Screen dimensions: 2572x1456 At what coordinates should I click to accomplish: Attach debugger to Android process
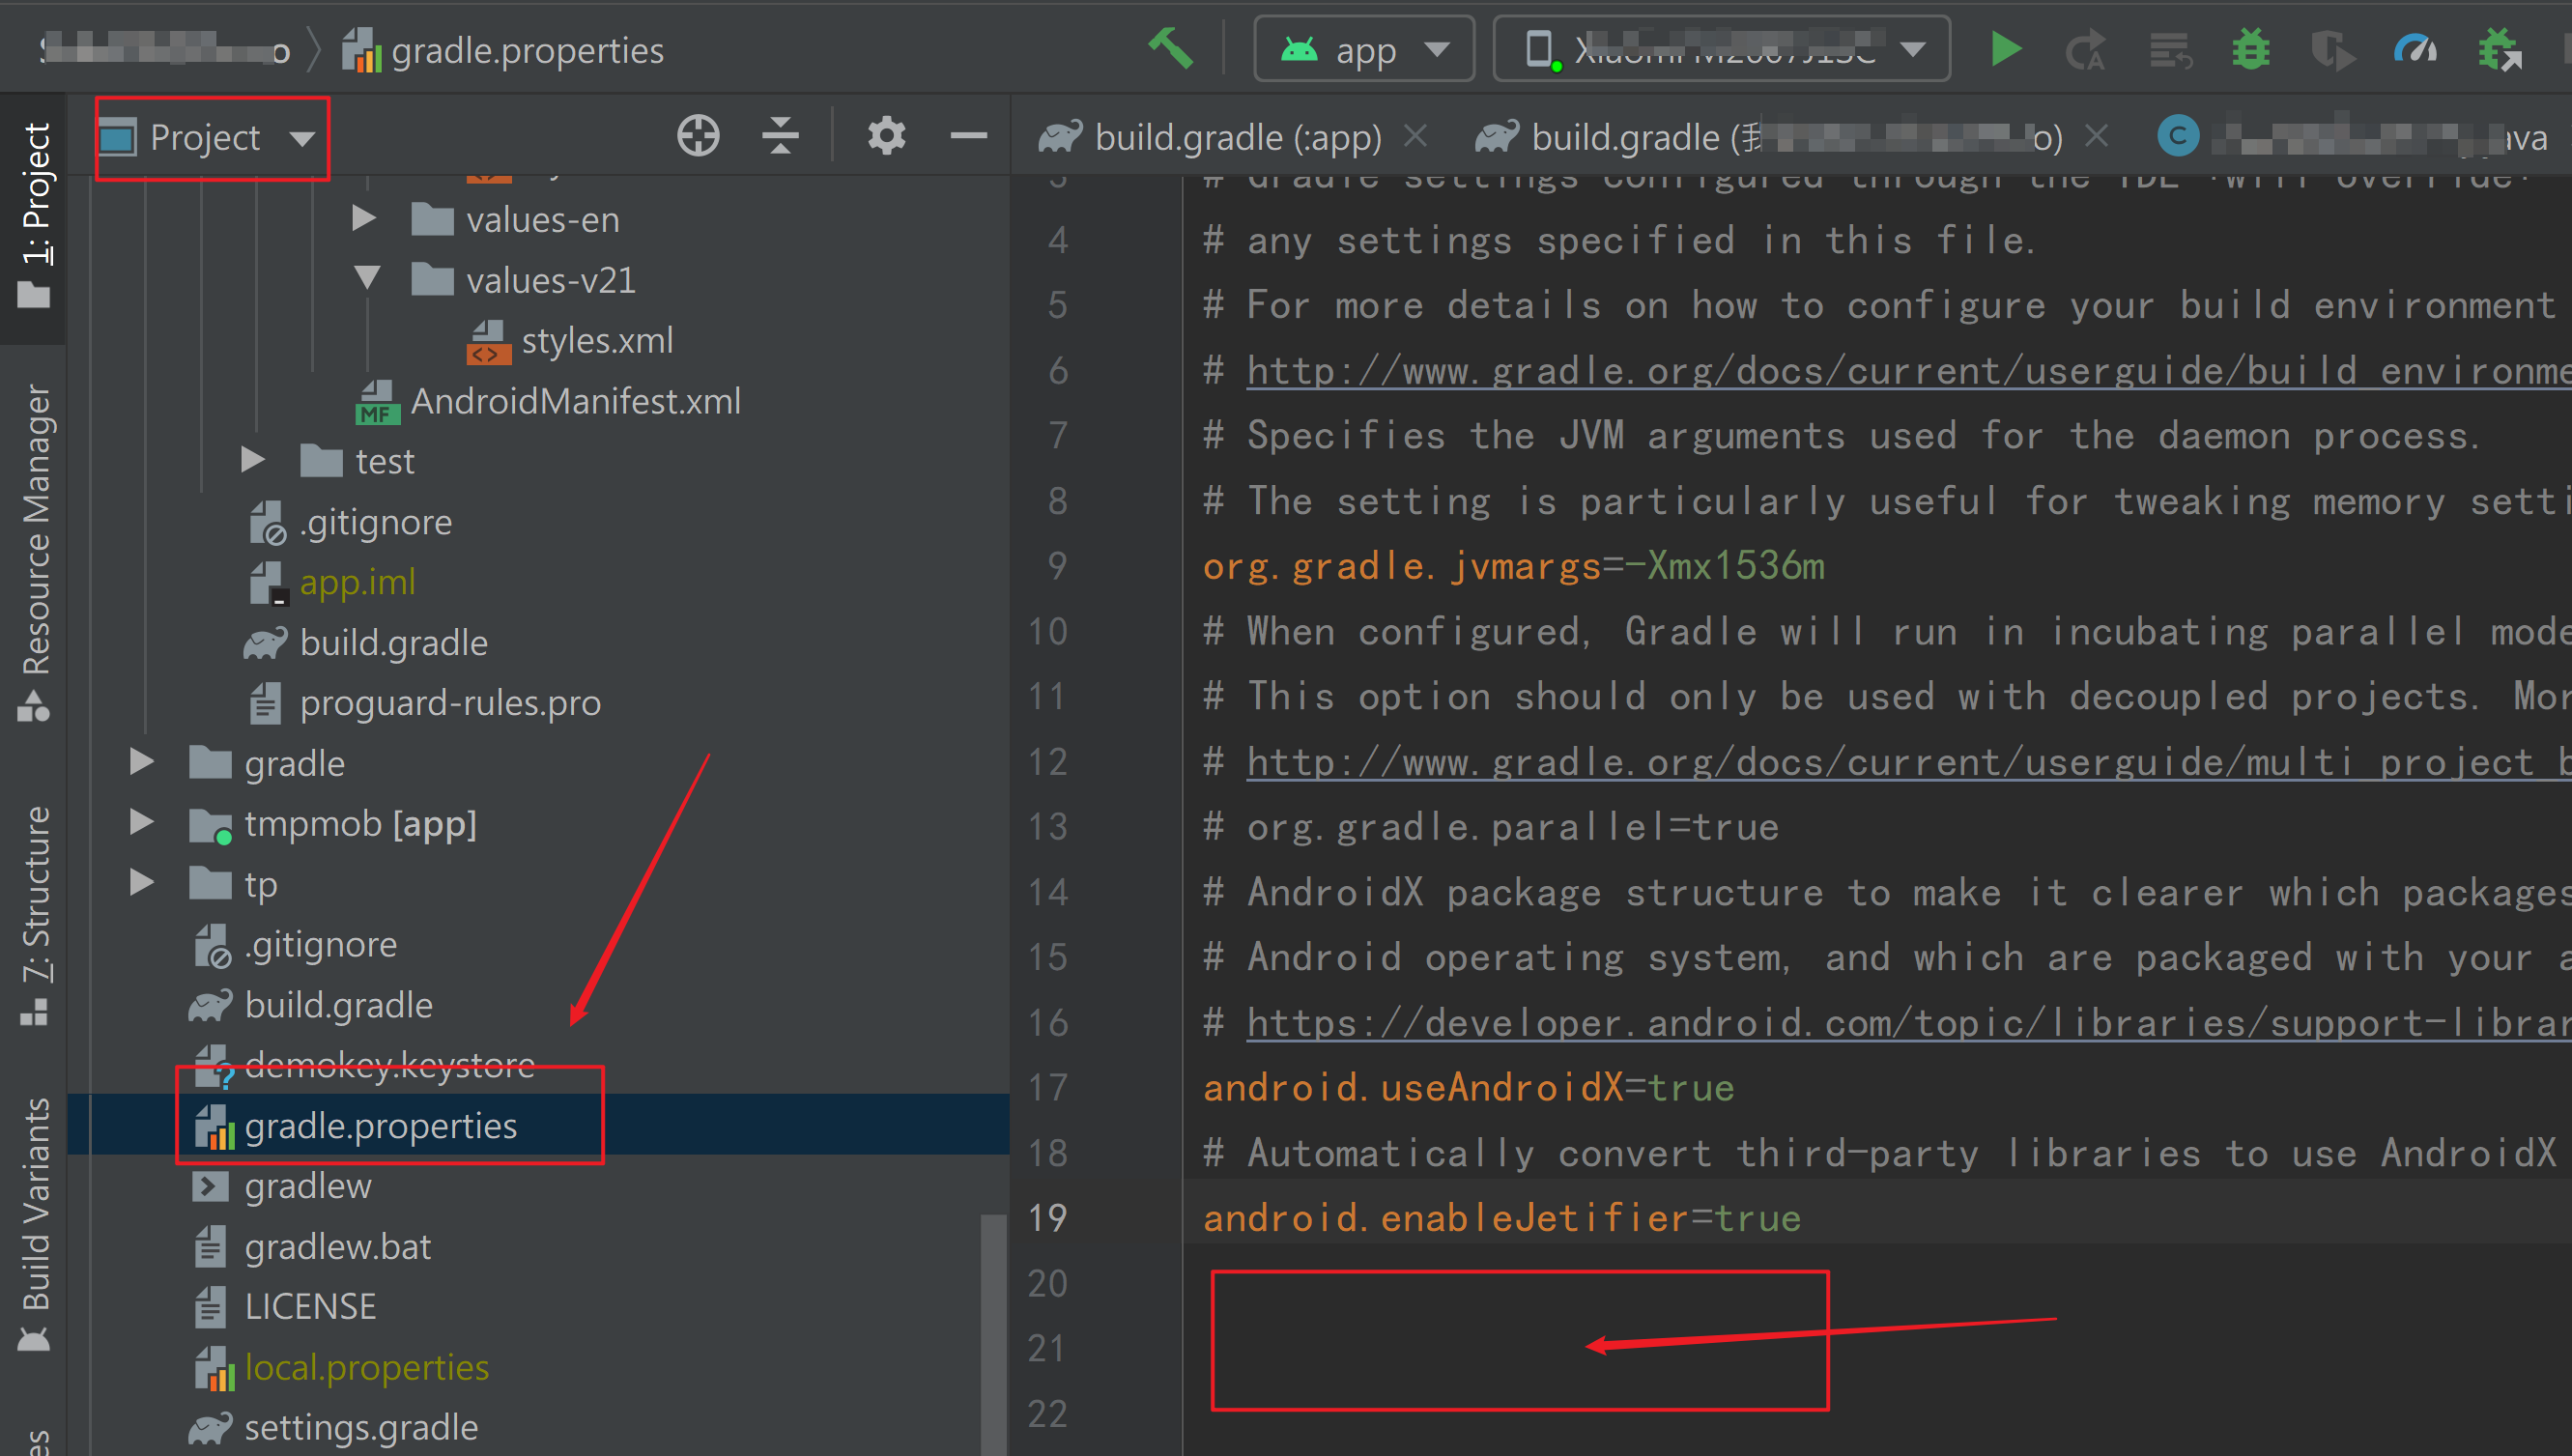click(2500, 48)
